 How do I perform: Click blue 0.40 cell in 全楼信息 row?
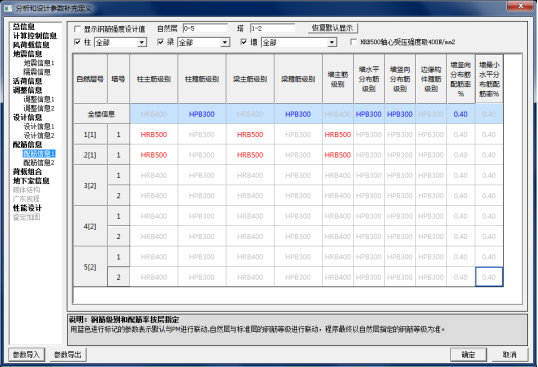[460, 114]
